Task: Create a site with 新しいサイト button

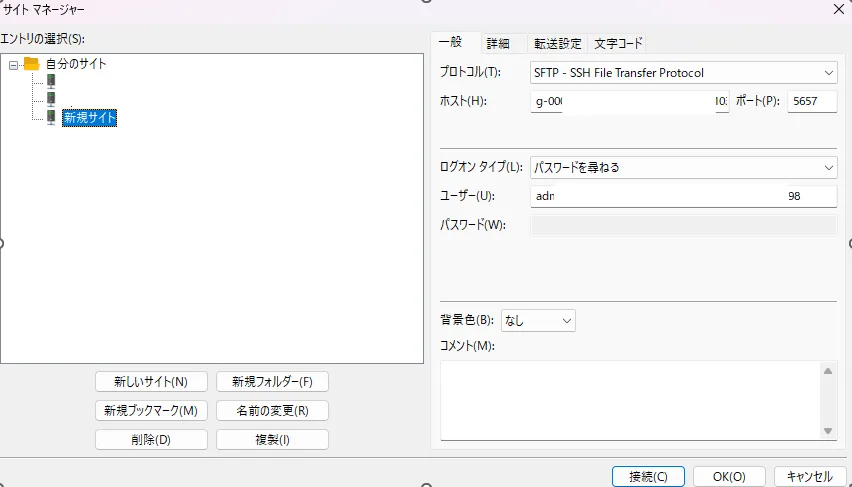Action: [151, 381]
